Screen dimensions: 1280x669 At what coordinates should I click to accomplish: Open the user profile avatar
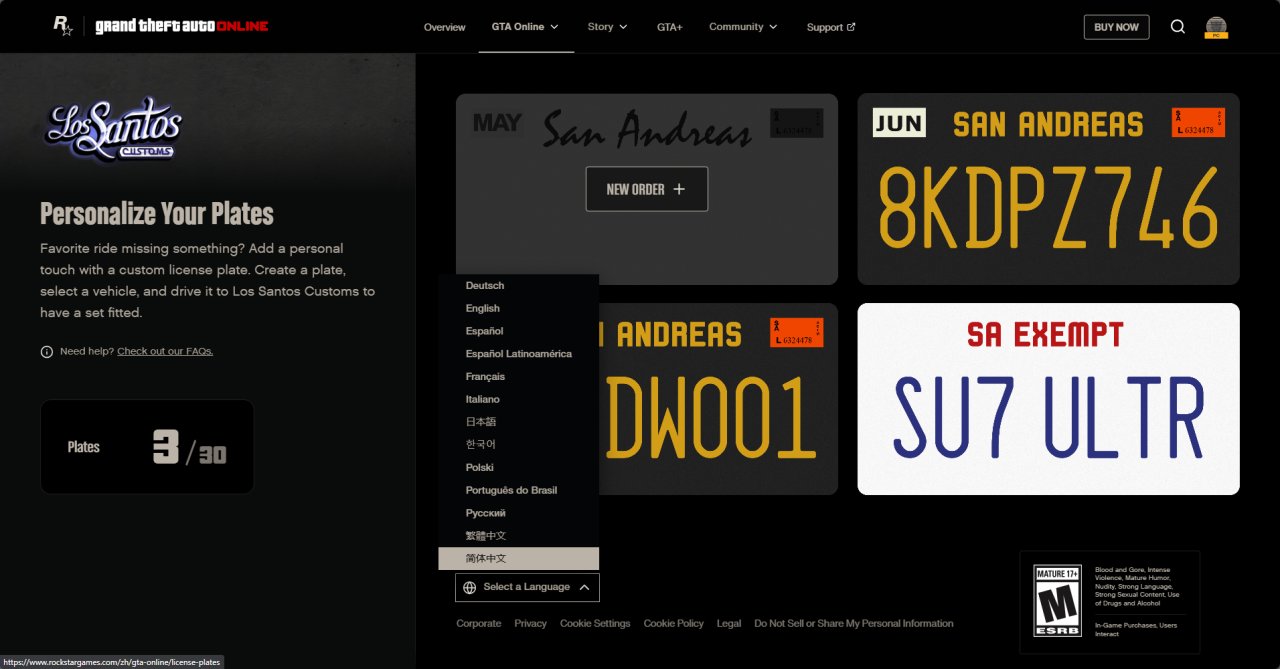coord(1216,27)
